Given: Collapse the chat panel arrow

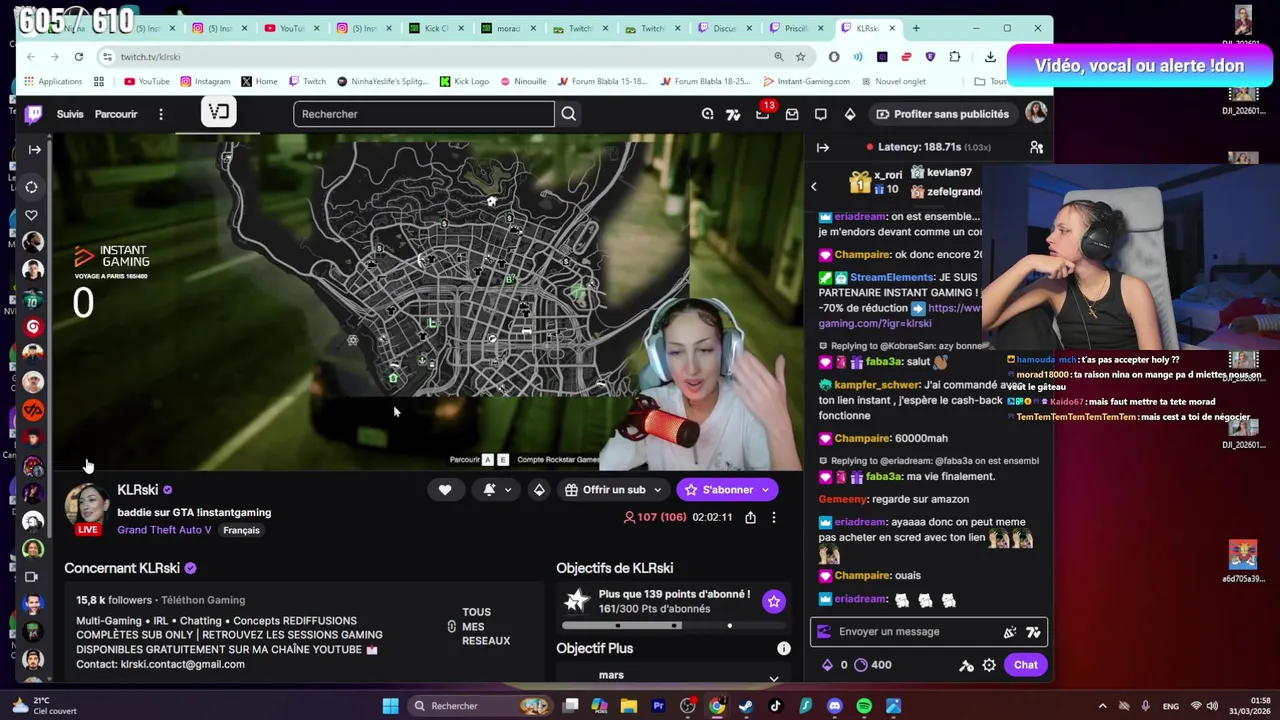Looking at the screenshot, I should tap(823, 147).
